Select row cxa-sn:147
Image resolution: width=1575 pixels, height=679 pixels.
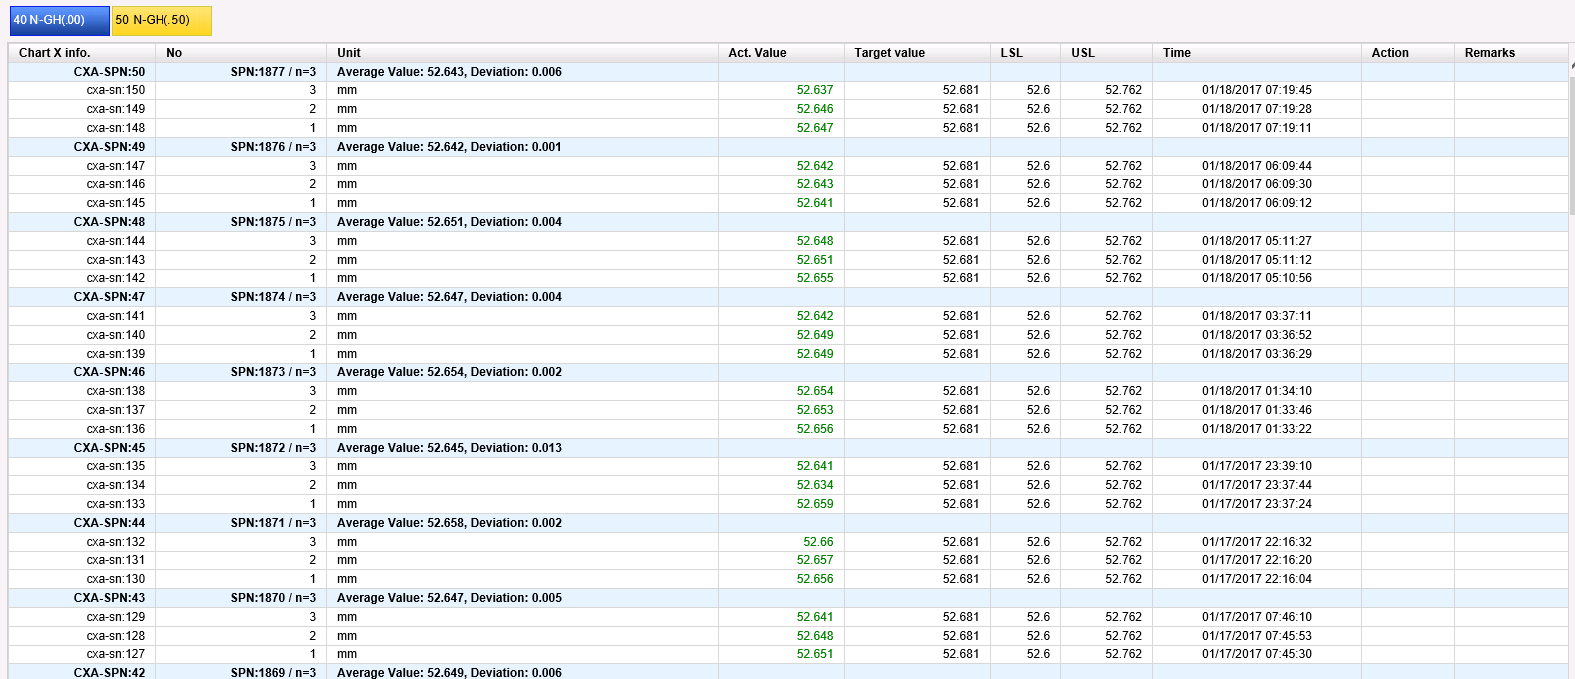click(788, 166)
